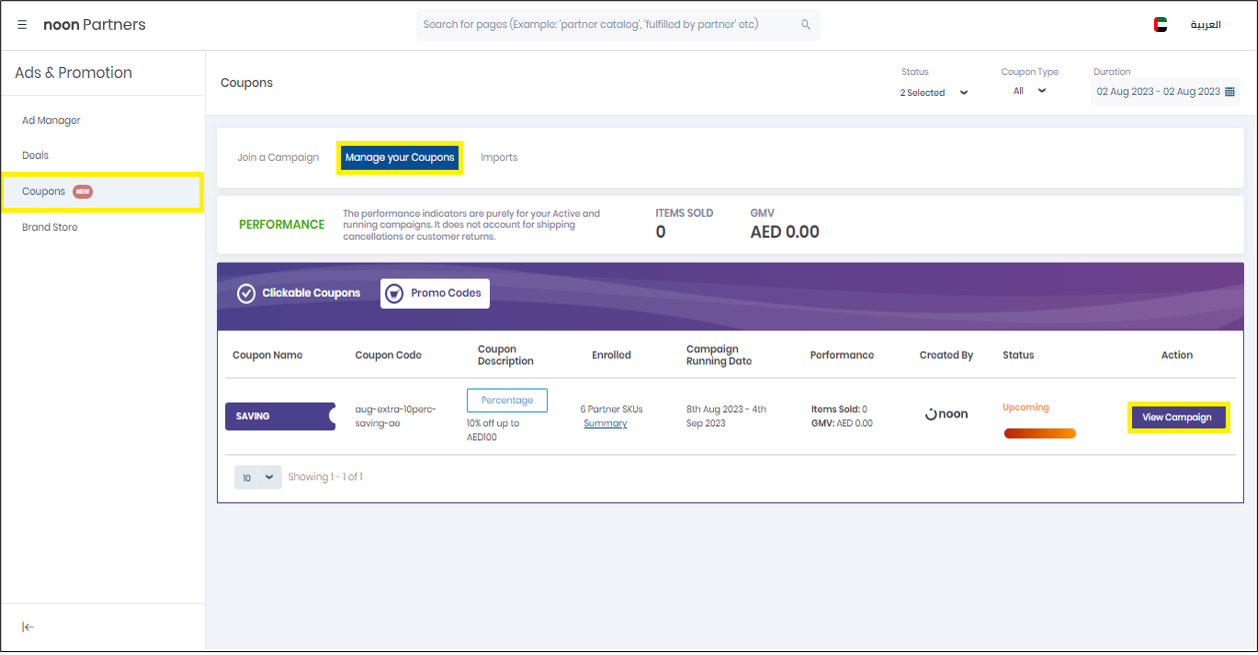
Task: Click the UAE flag icon
Action: tap(1160, 25)
